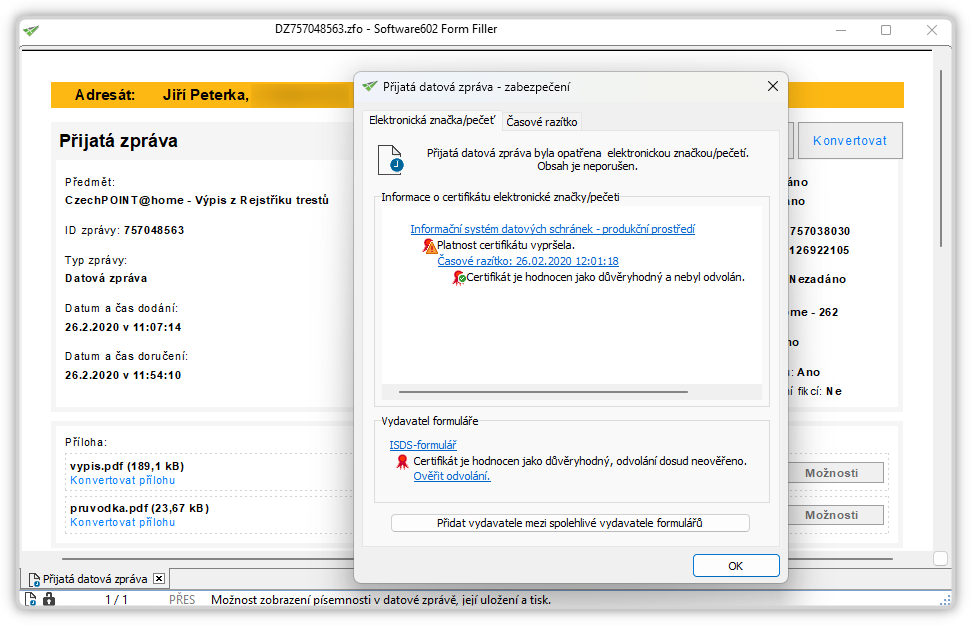The width and height of the screenshot is (971, 625).
Task: Click the document icon in the status bar
Action: (x=30, y=599)
